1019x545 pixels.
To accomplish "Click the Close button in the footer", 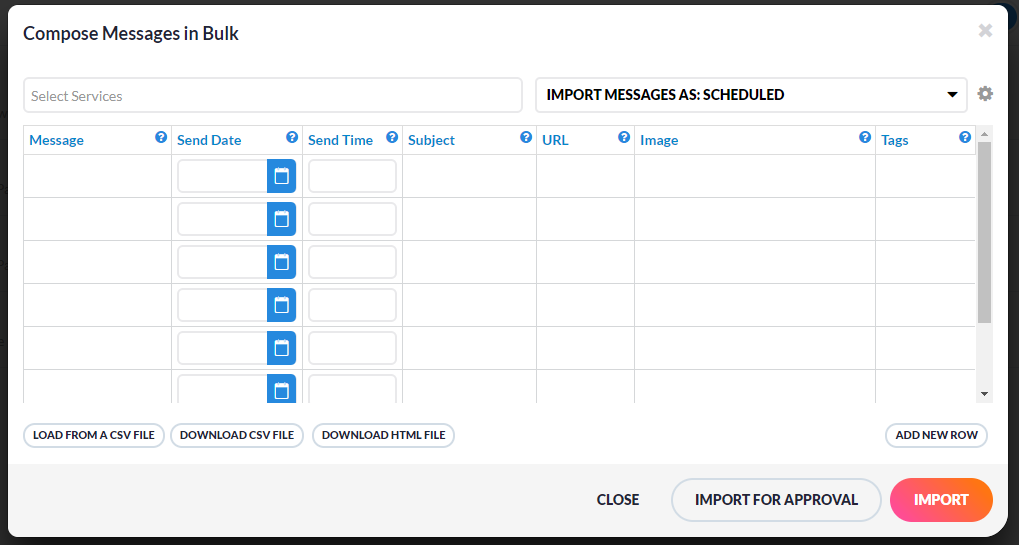I will [x=618, y=500].
